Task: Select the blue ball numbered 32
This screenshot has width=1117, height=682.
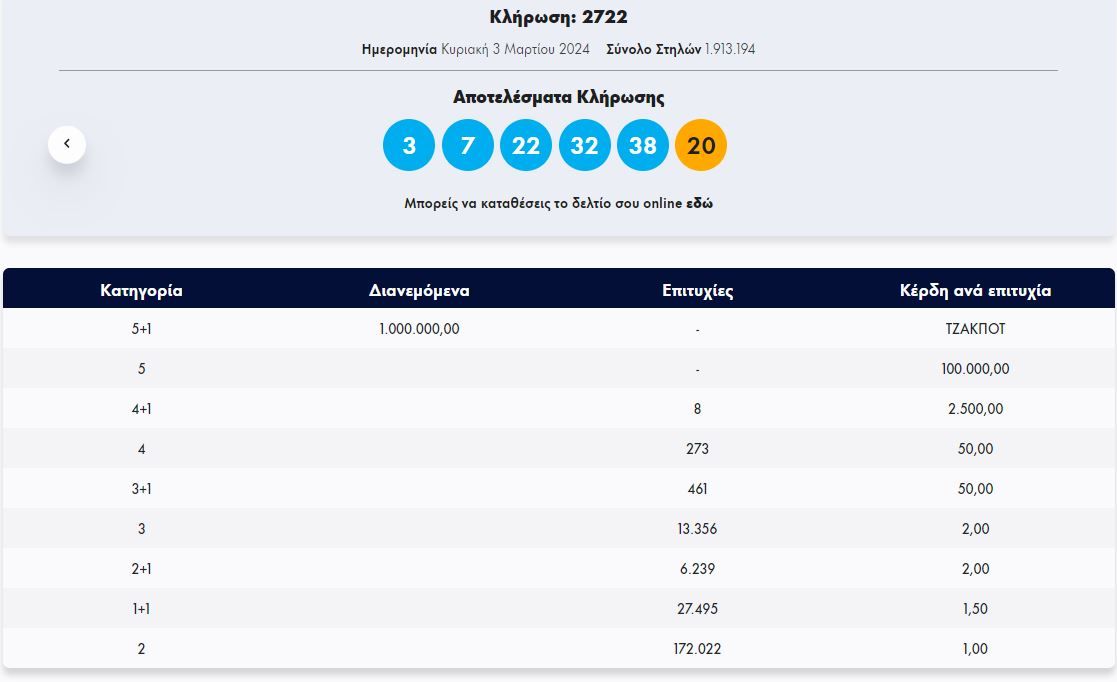Action: click(584, 146)
